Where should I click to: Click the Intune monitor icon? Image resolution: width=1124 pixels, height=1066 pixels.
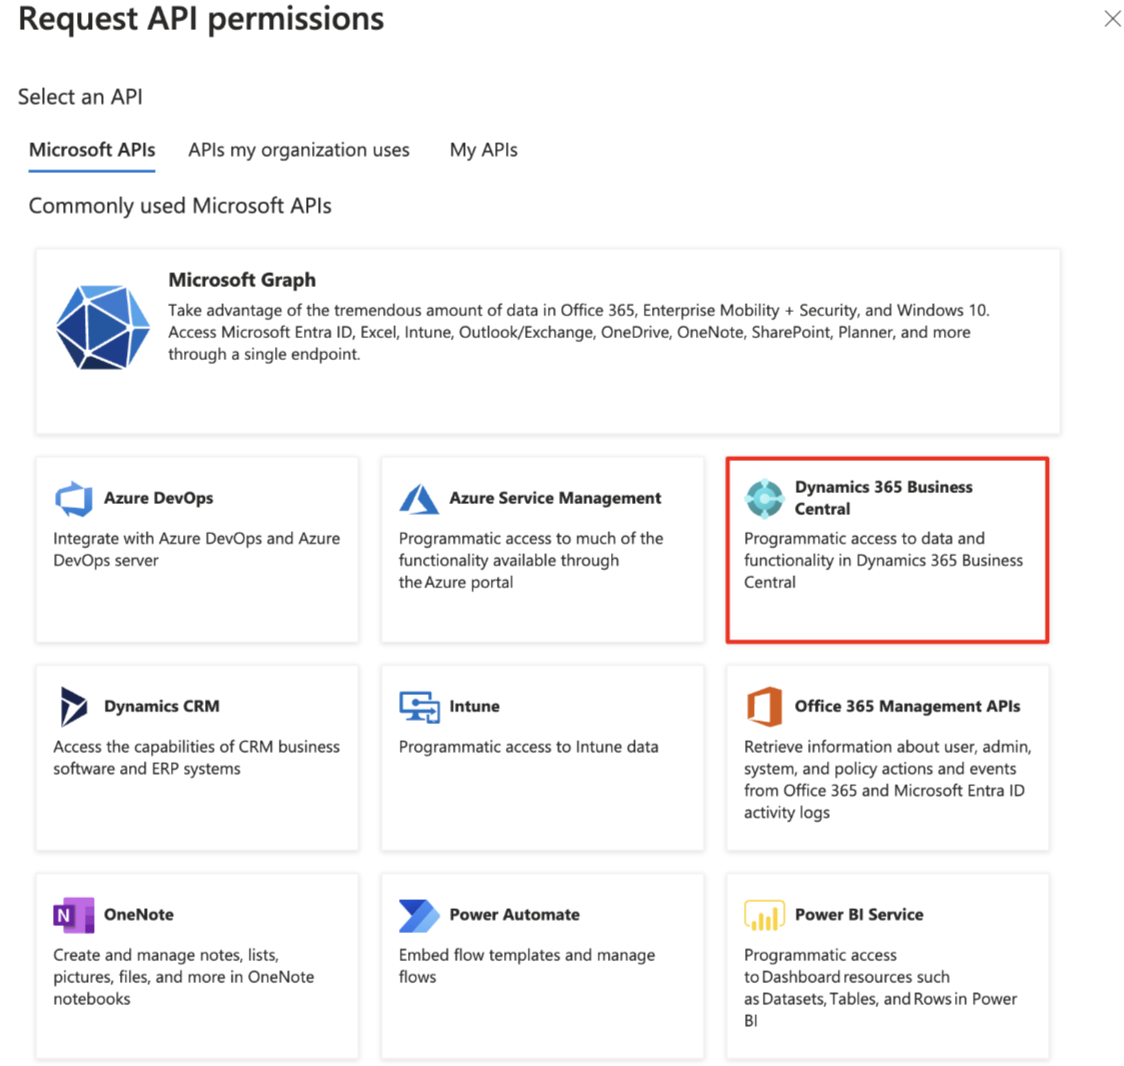pos(419,707)
